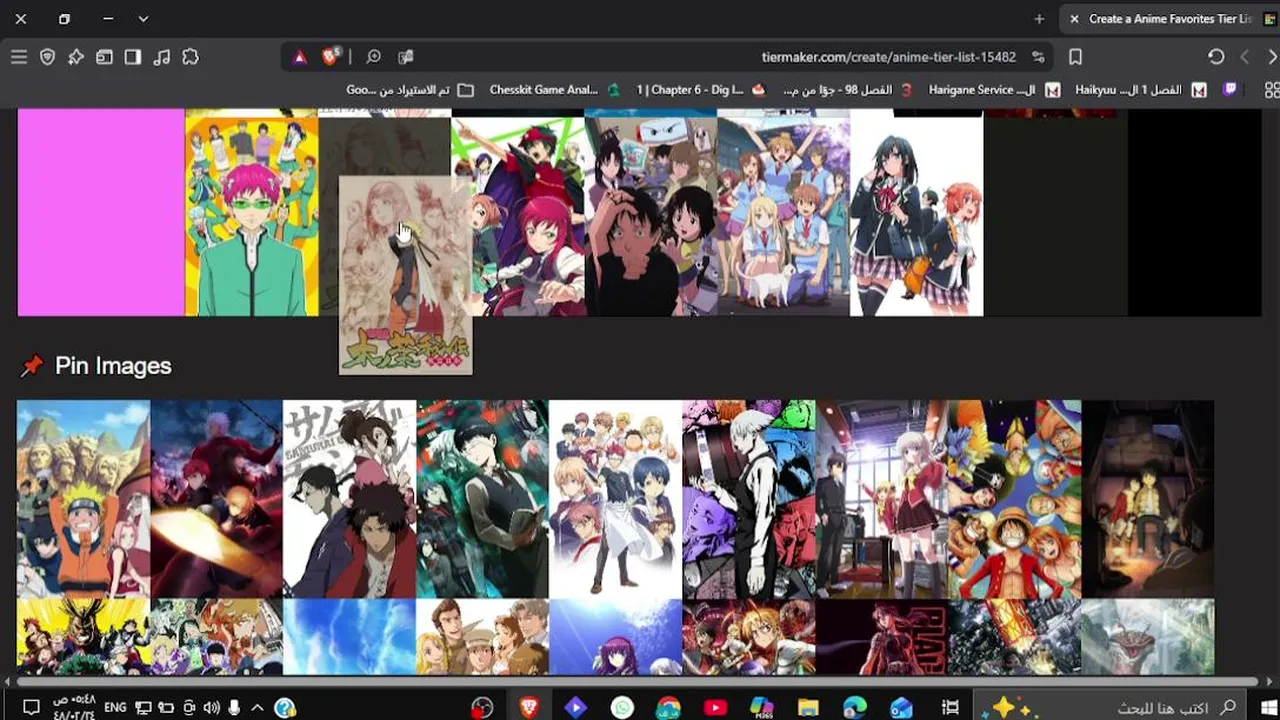Screen dimensions: 1280x720
Task: Pick the My Hero Academia yellow image
Action: coord(83,637)
